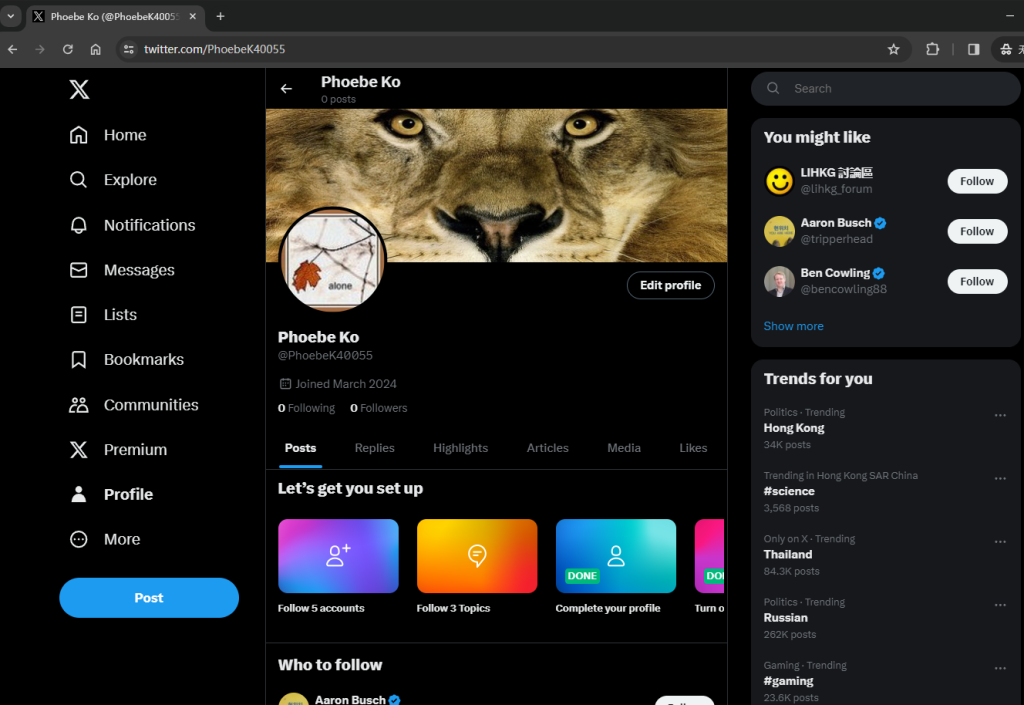Viewport: 1024px width, 705px height.
Task: Open the tab search dropdown arrow
Action: [x=10, y=16]
